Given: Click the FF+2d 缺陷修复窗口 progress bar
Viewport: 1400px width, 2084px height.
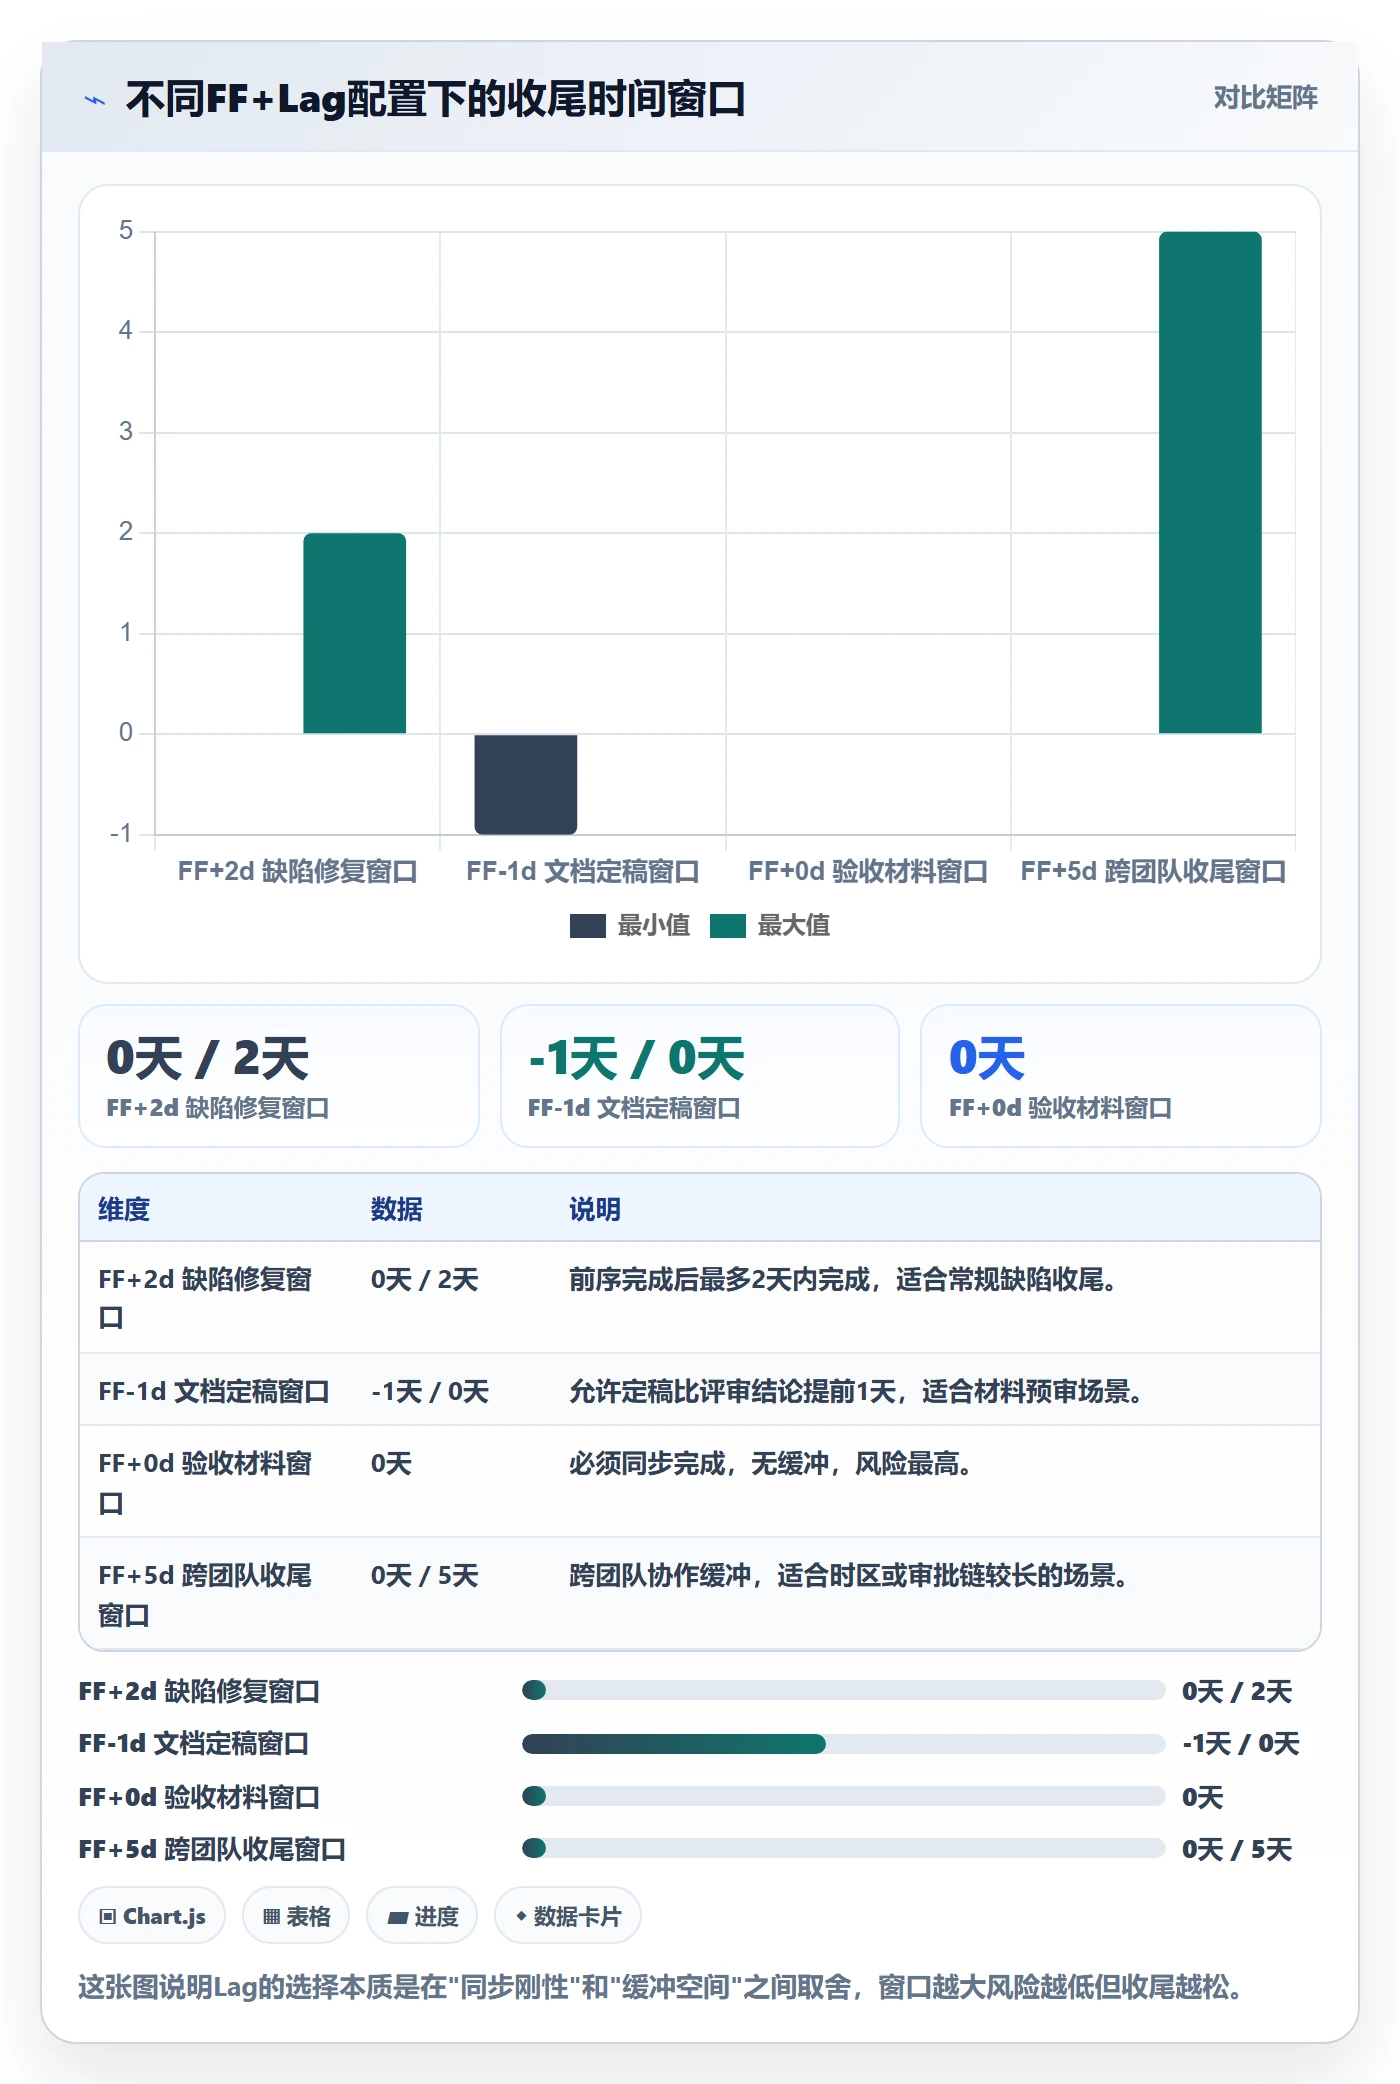Looking at the screenshot, I should click(843, 1690).
